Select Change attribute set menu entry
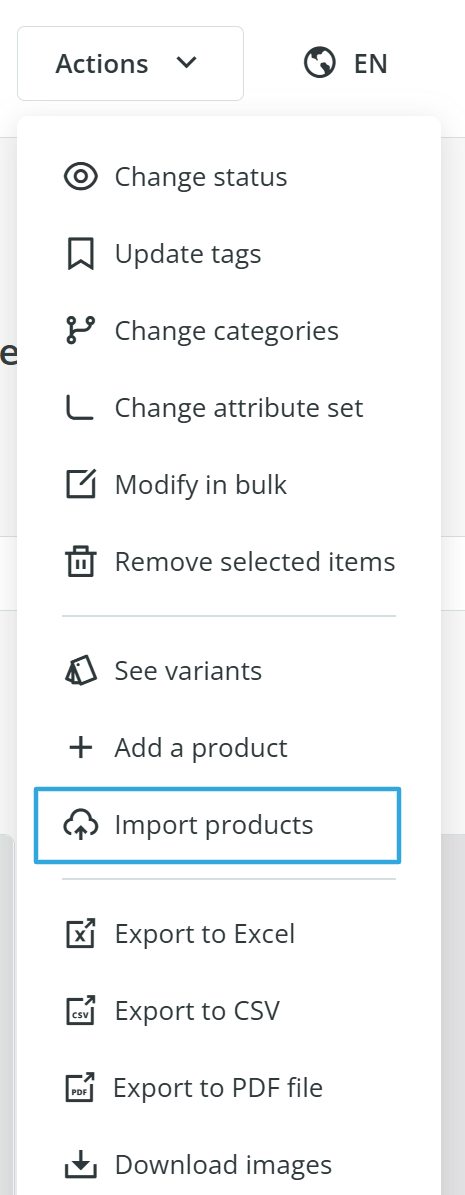 coord(229,408)
